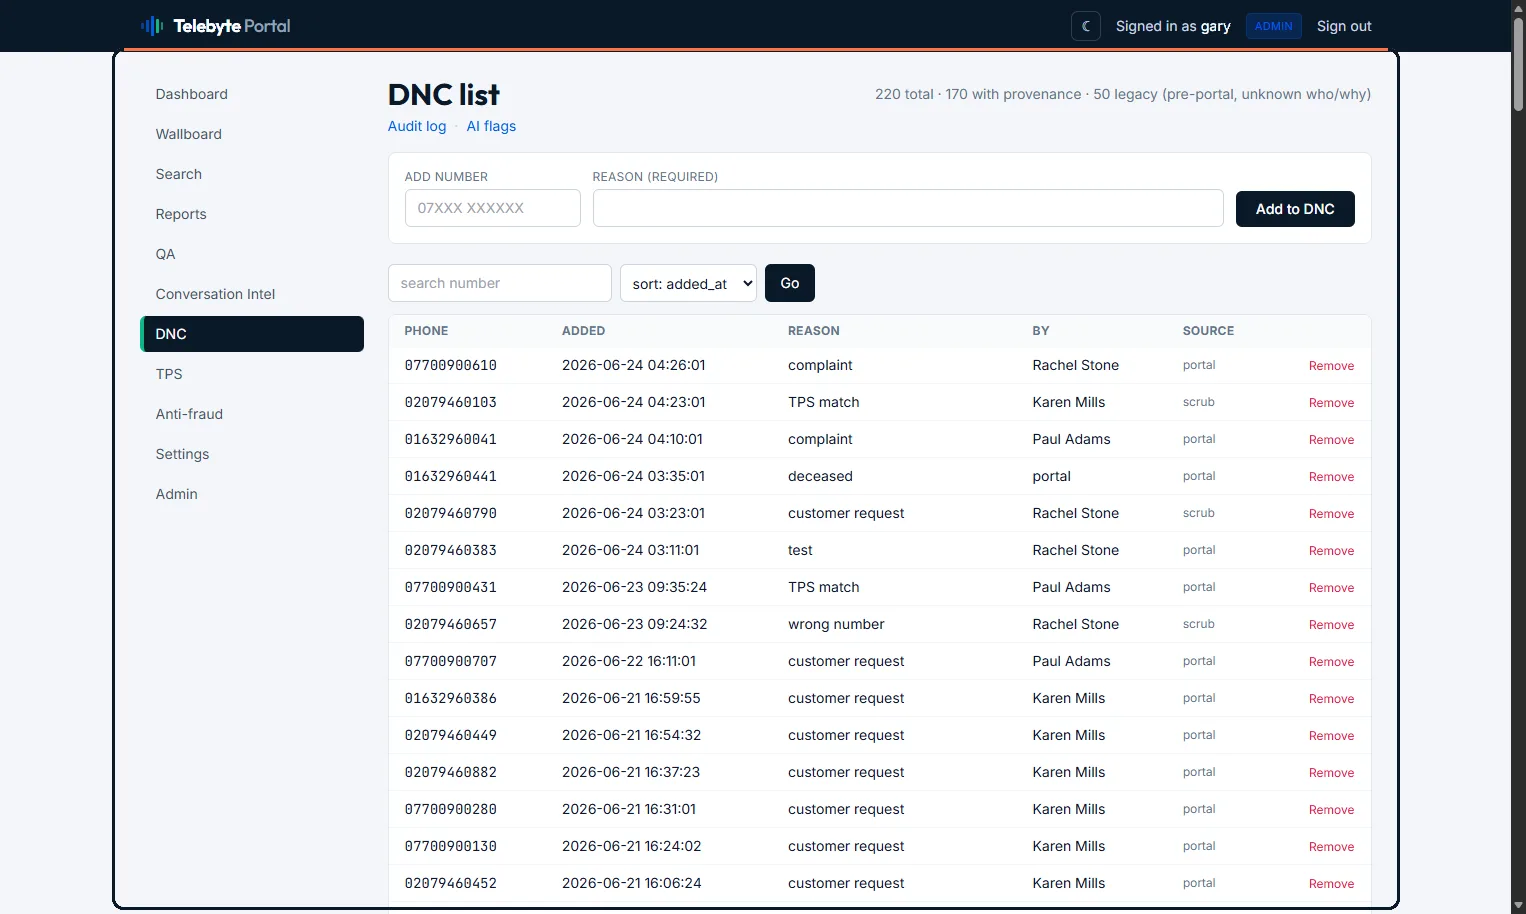
Task: Remove number 07700900130 from DNC
Action: pyautogui.click(x=1331, y=847)
